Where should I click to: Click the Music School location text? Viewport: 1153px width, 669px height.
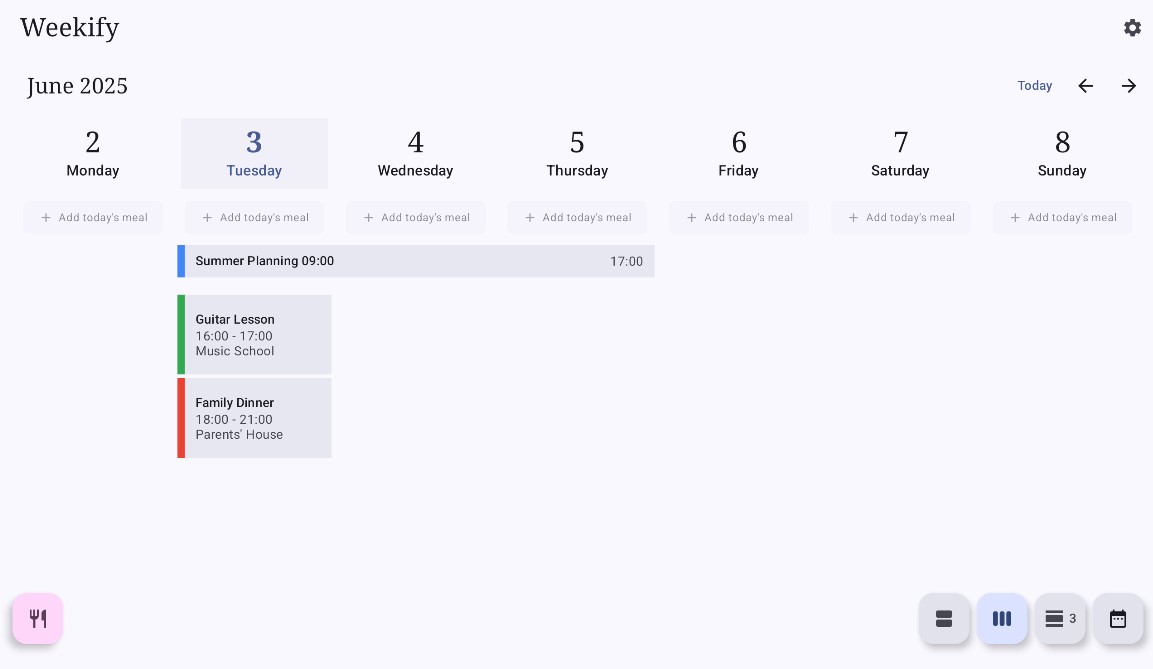point(235,351)
